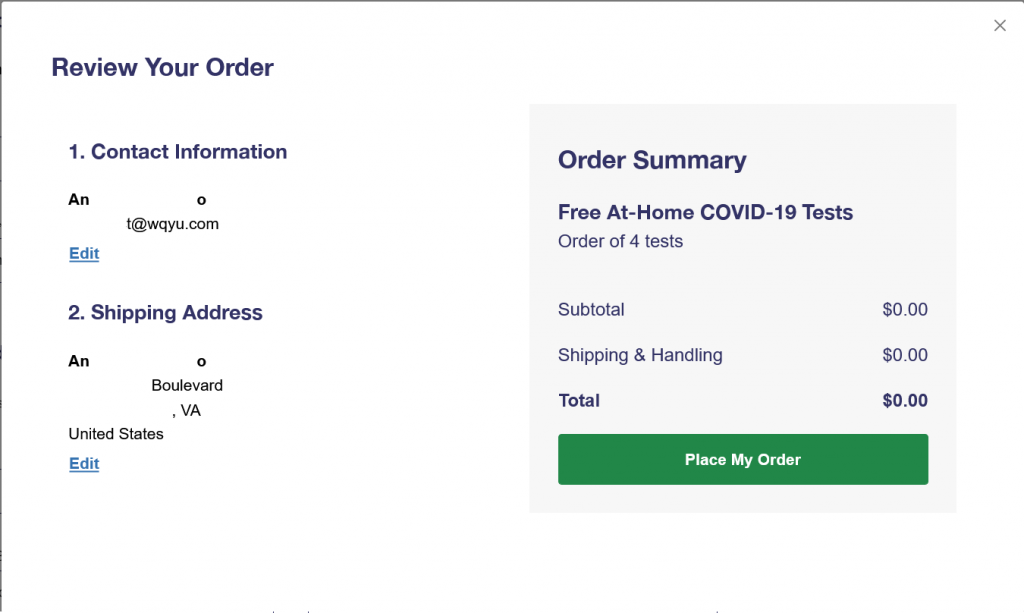Click the Shipping & Handling label

coord(640,355)
